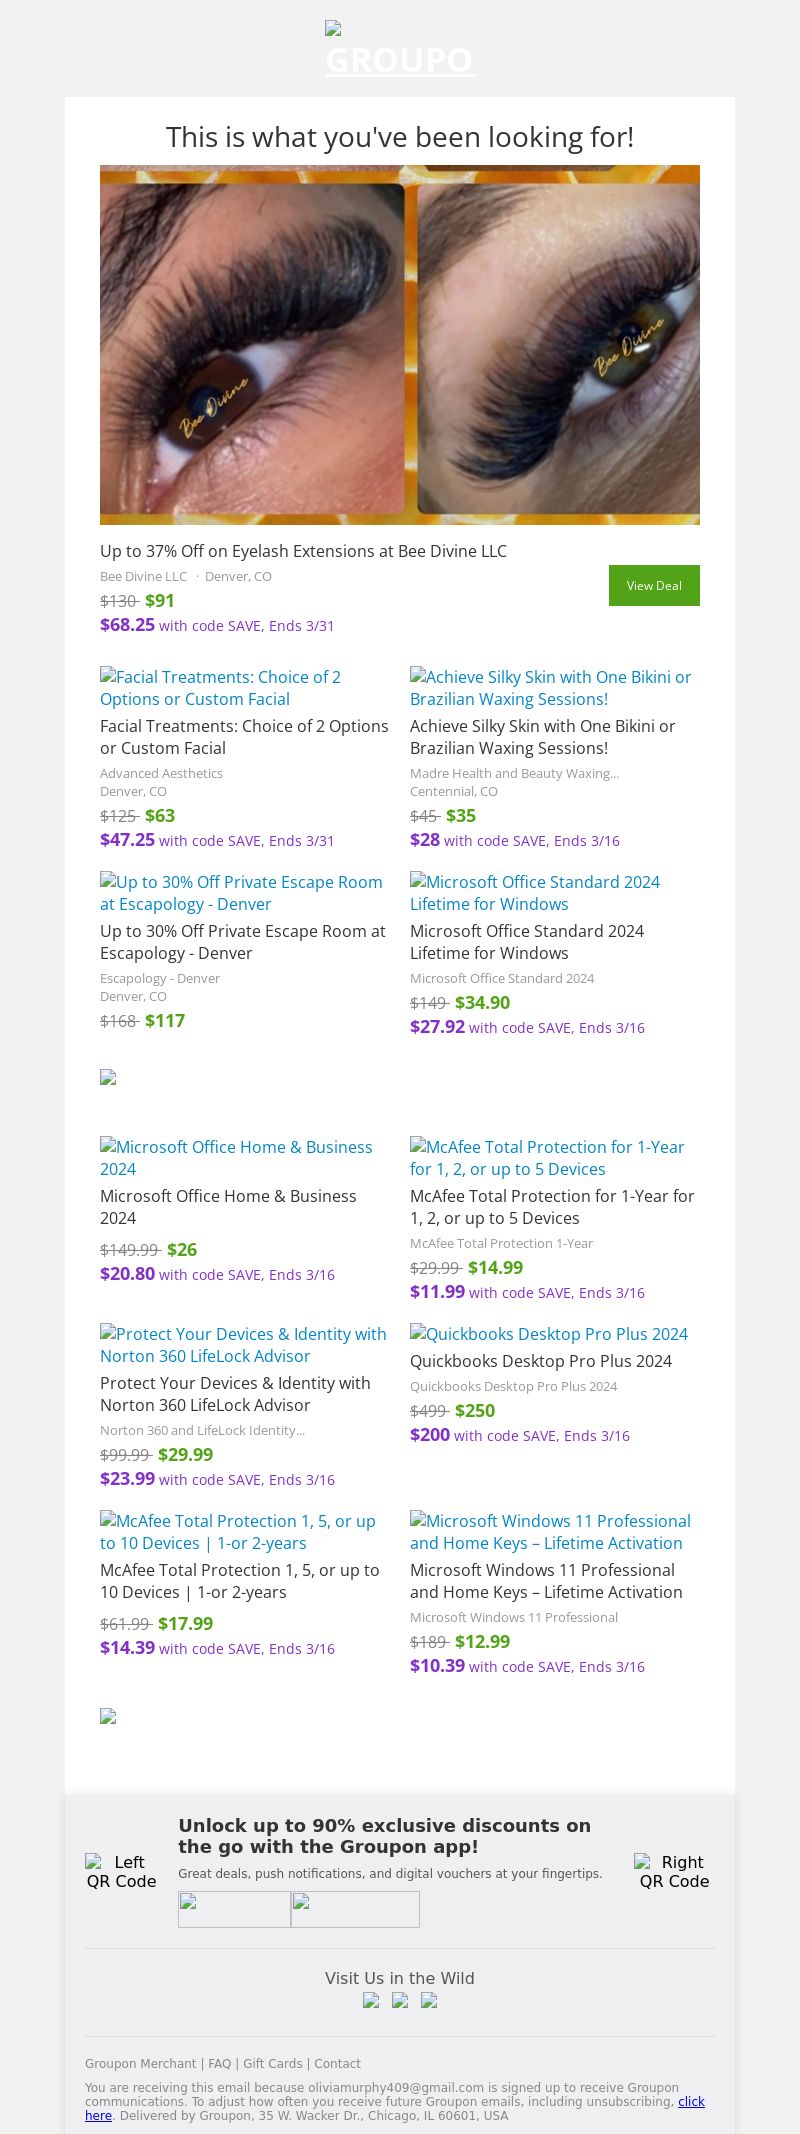
Task: Open Norton 360 LifeLock Advisor image link
Action: [242, 1345]
